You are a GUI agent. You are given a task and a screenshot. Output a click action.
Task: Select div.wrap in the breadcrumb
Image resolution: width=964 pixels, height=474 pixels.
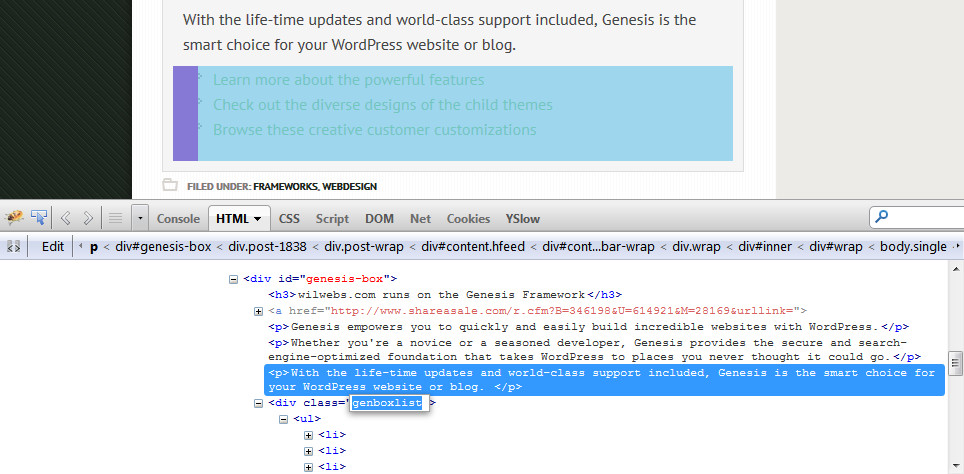pyautogui.click(x=697, y=247)
